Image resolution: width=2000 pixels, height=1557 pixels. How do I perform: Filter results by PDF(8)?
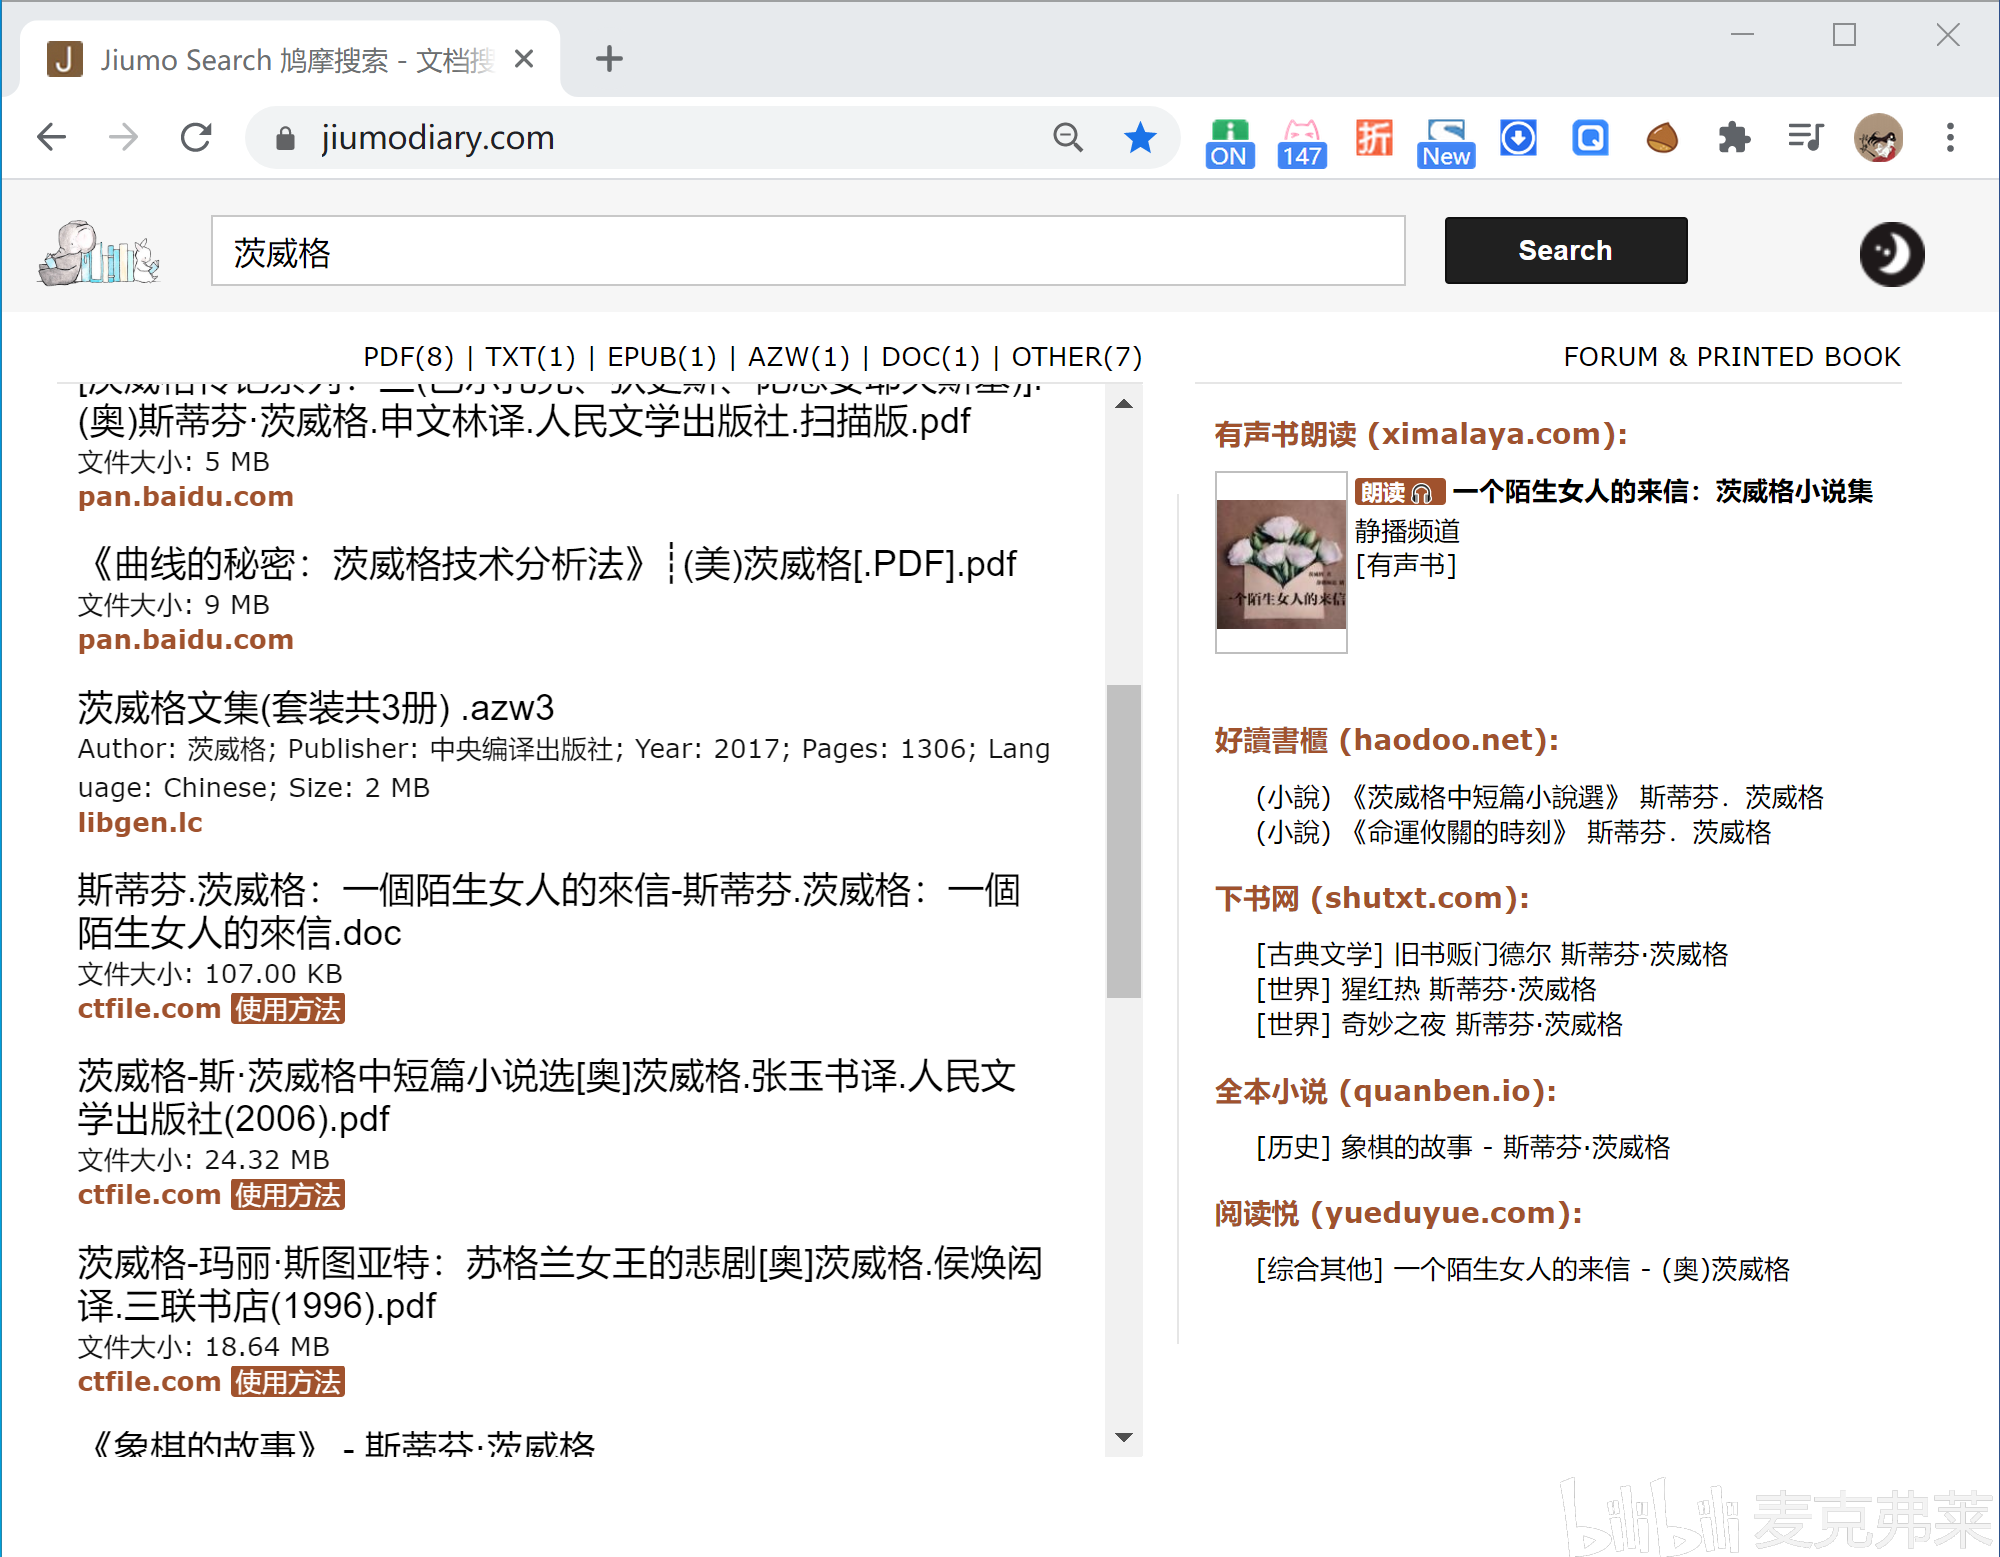408,357
